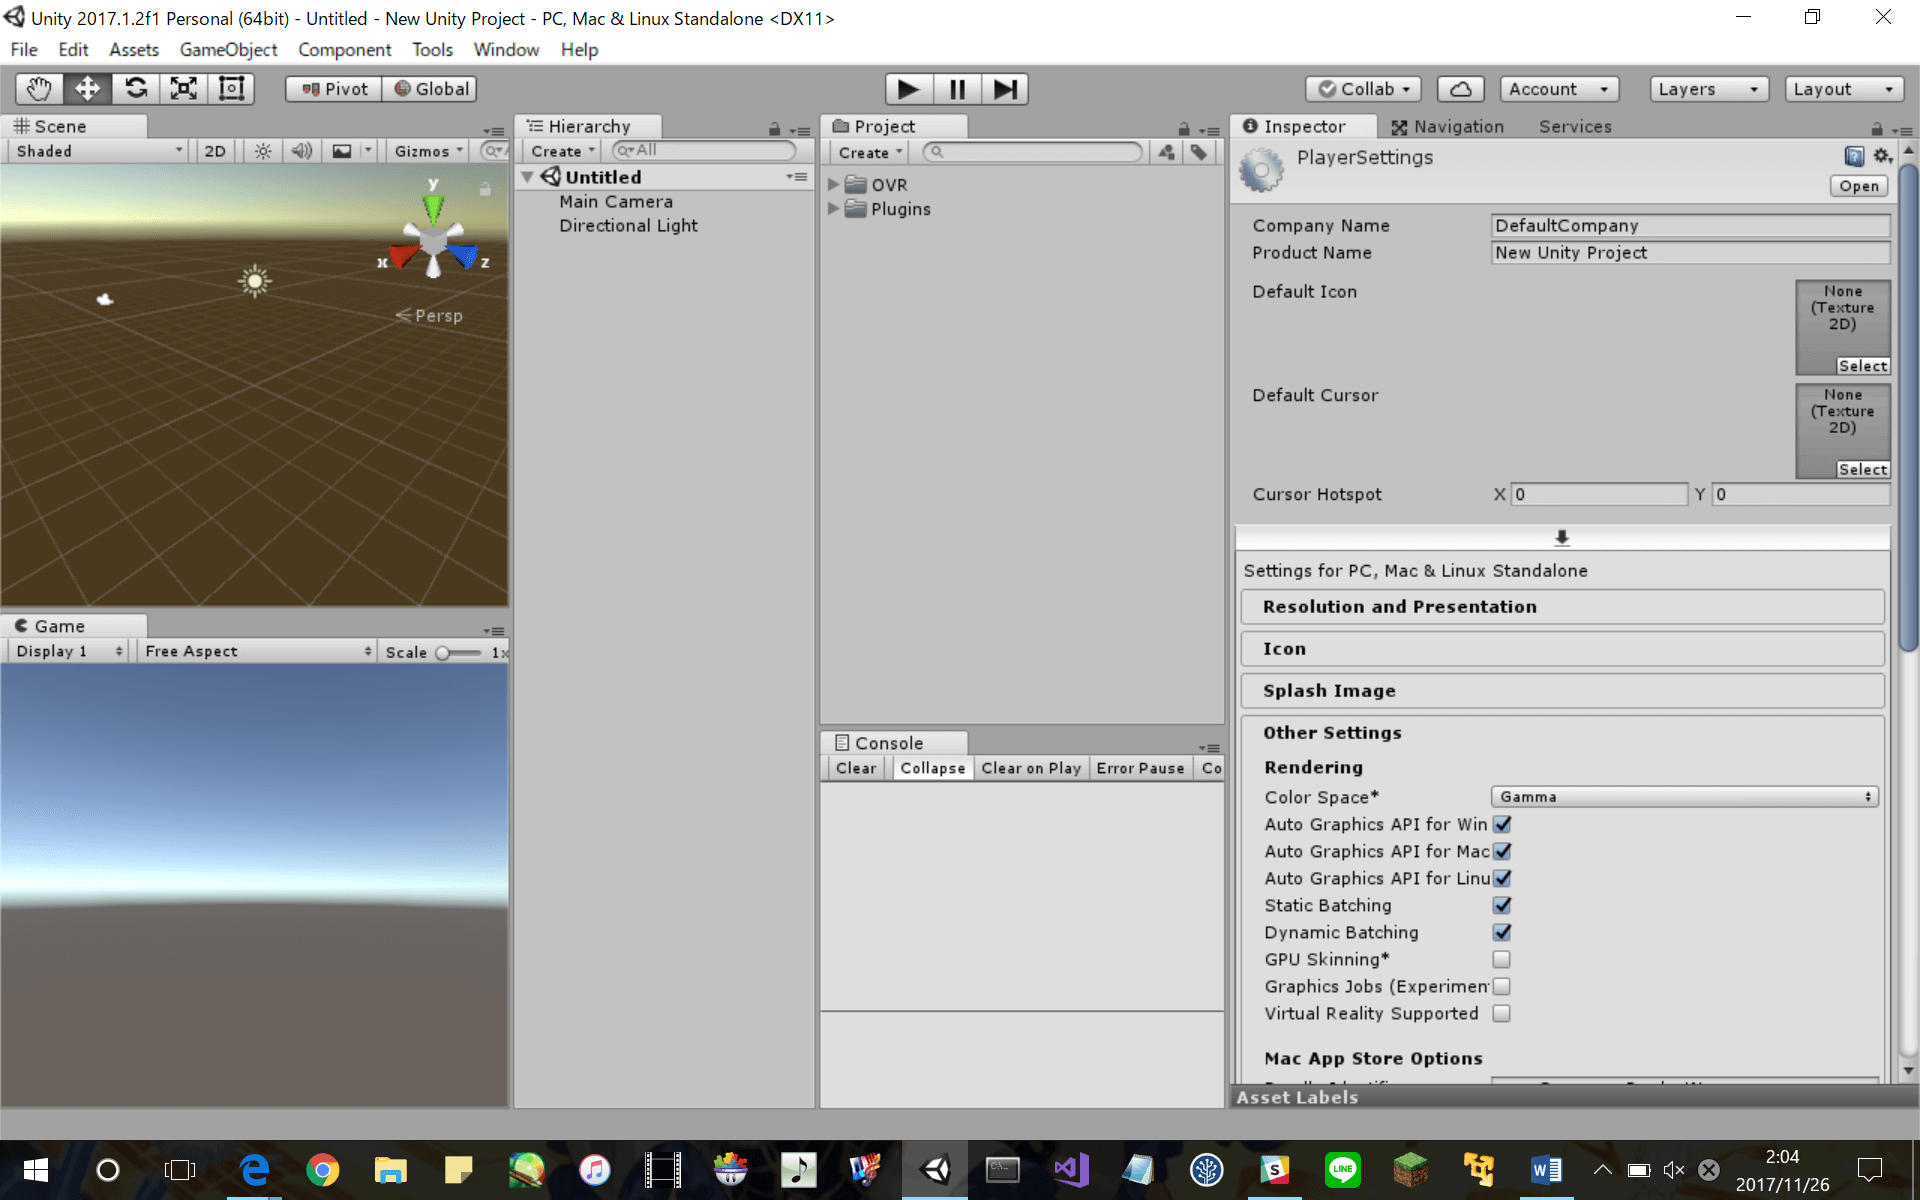Select the Rotate tool
The width and height of the screenshot is (1920, 1200).
[x=136, y=89]
